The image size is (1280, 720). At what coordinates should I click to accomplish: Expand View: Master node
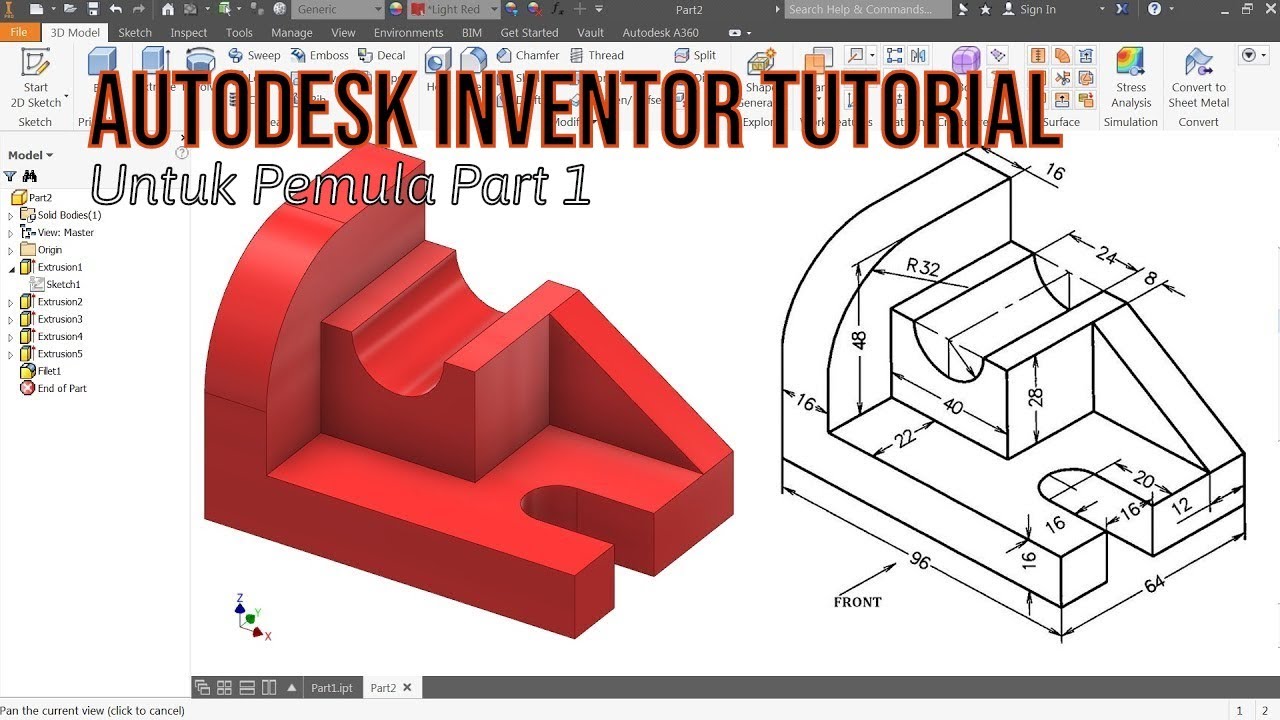point(11,232)
